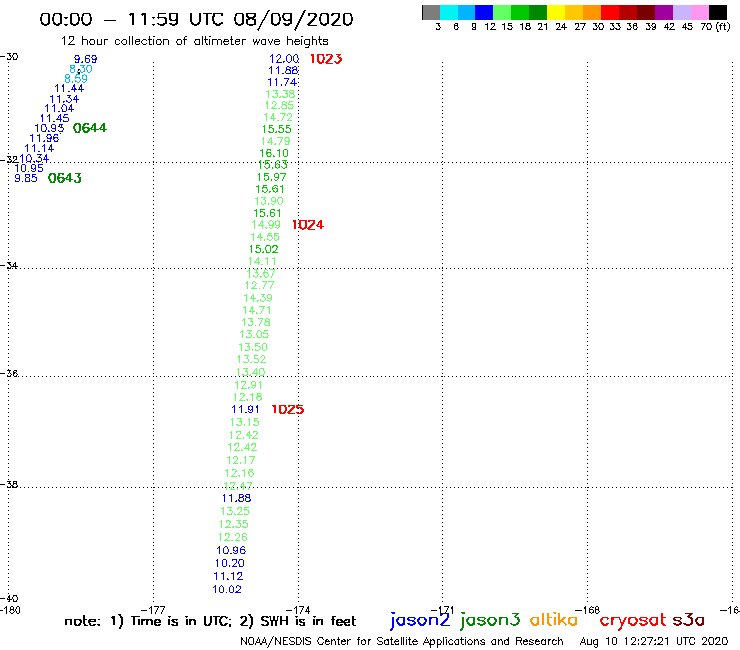
Task: Click the title '00:00 – 11:59 UTC 08/09/2020'
Action: pos(196,19)
